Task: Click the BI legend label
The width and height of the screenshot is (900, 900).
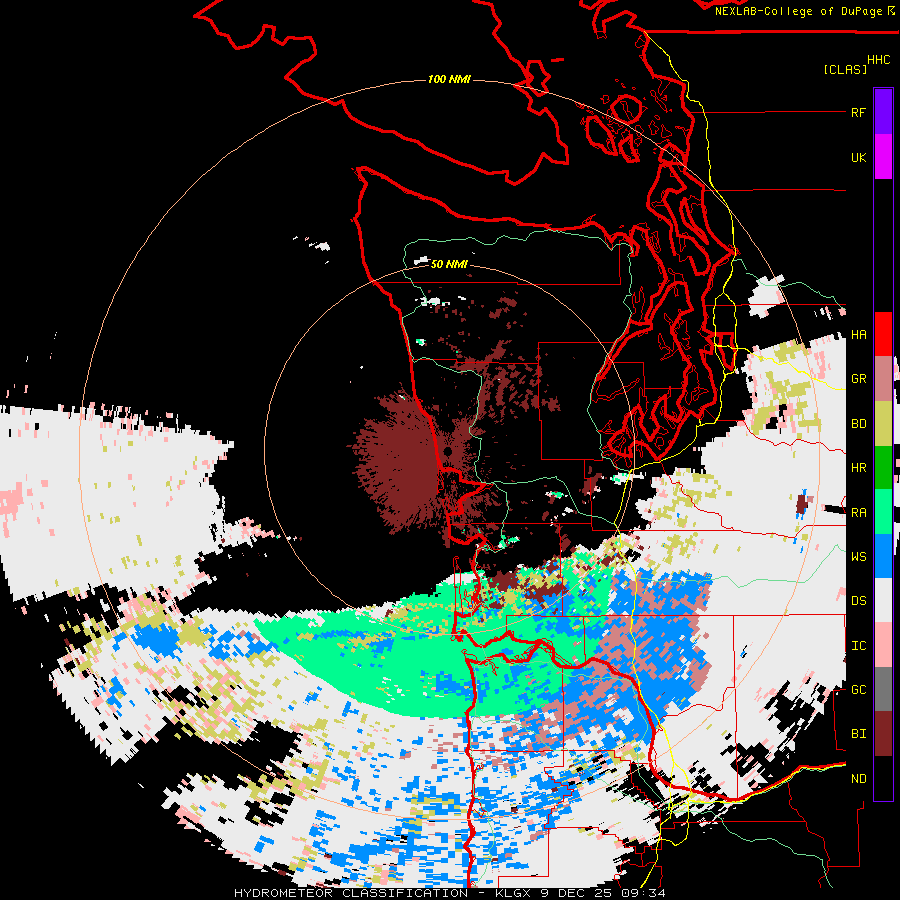Action: coord(858,734)
